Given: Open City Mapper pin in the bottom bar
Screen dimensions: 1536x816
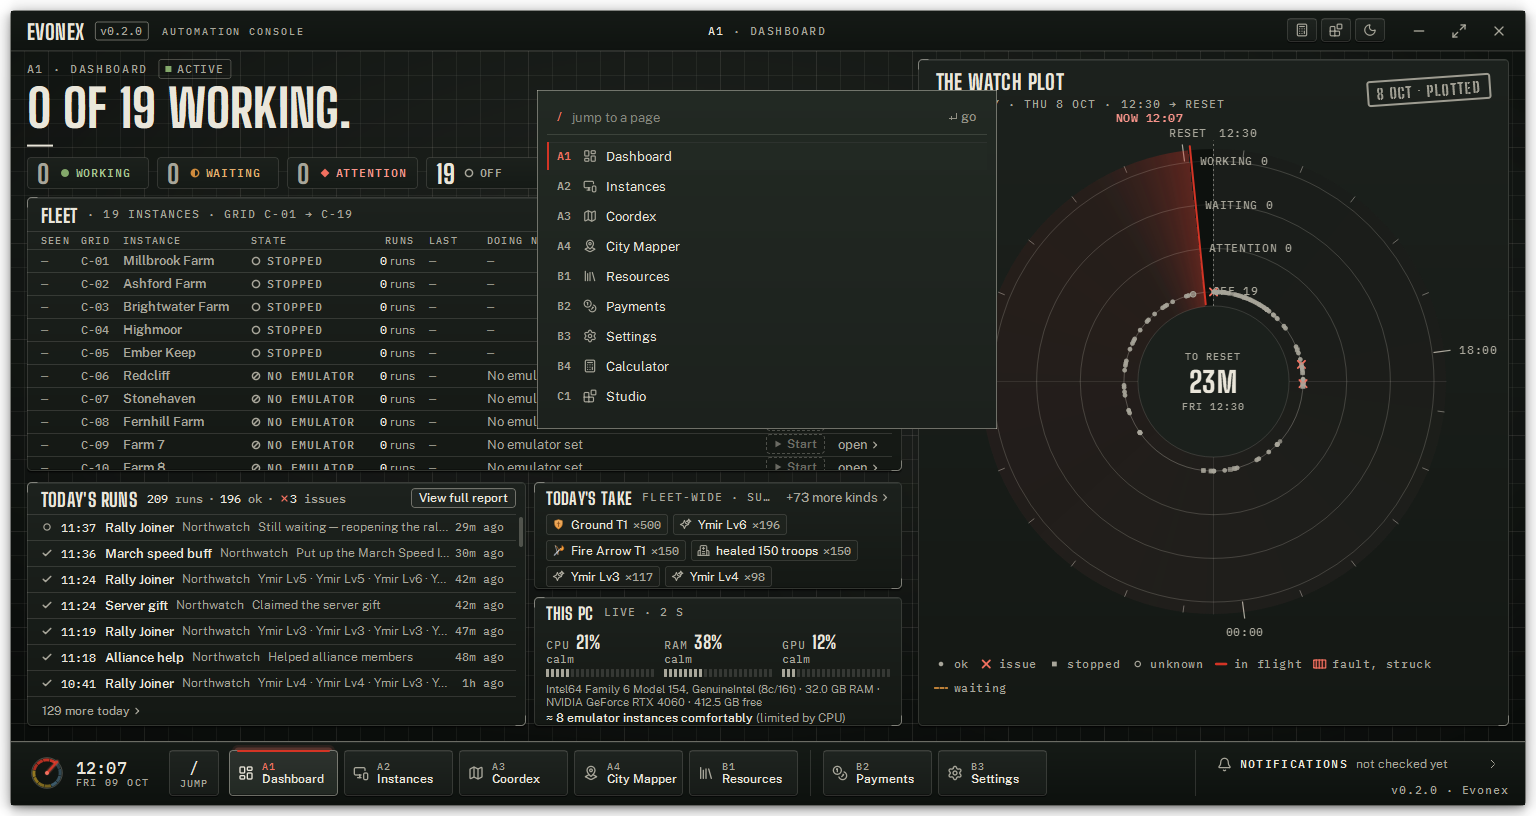Looking at the screenshot, I should [630, 773].
